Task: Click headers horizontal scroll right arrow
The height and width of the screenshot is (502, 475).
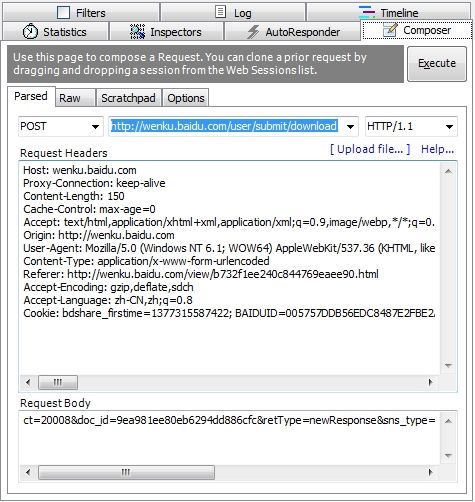Action: [x=430, y=382]
